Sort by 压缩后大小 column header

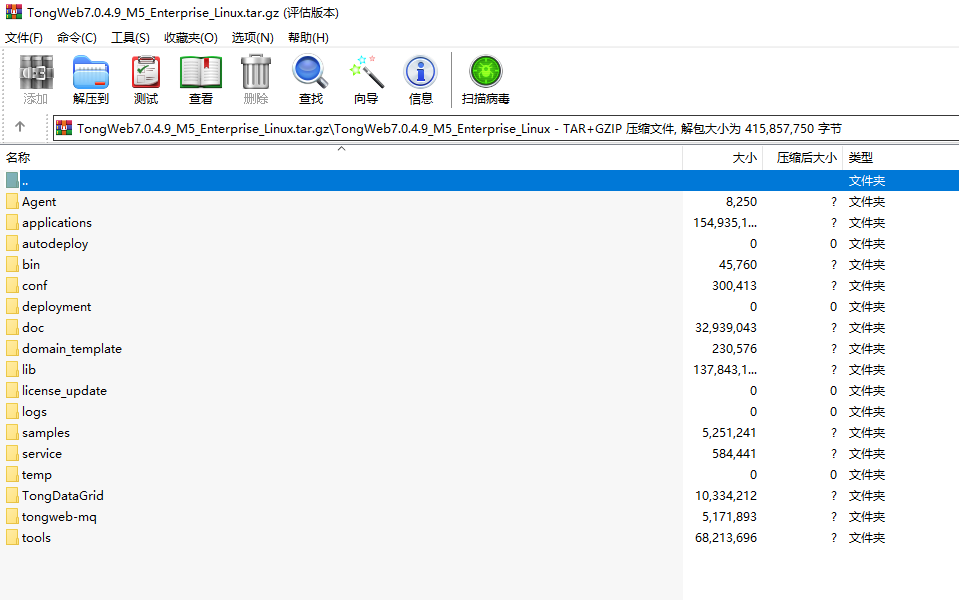802,158
